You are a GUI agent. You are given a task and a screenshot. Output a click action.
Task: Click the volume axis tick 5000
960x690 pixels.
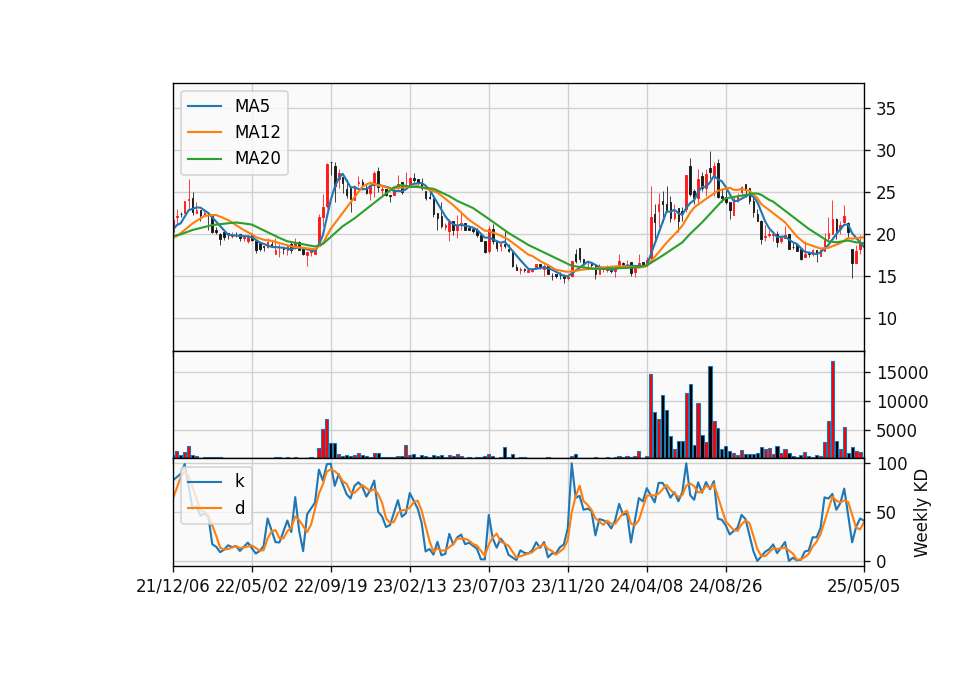[x=897, y=431]
